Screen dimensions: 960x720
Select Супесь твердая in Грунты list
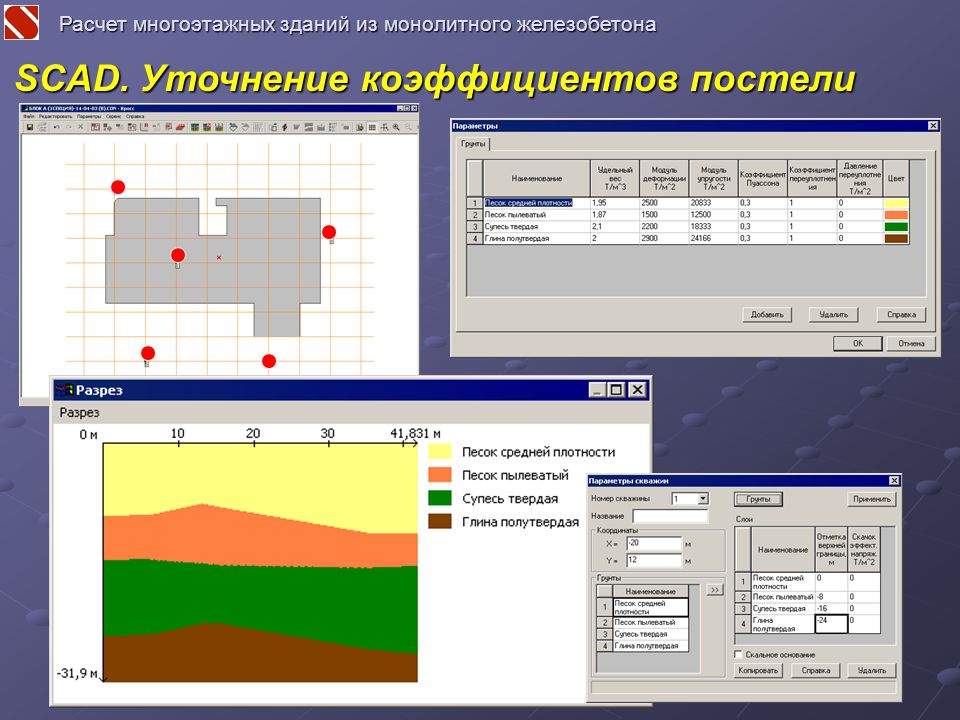pyautogui.click(x=650, y=634)
